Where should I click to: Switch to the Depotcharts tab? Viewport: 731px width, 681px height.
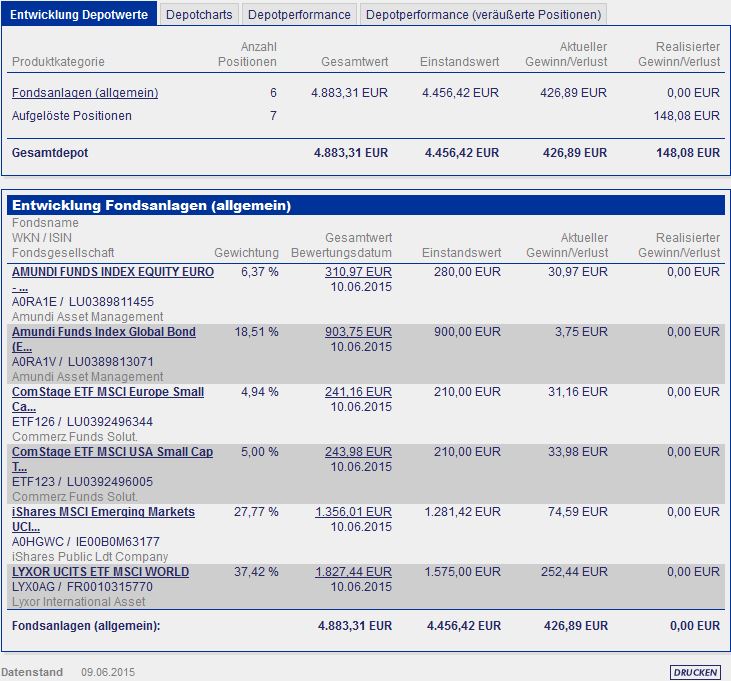click(199, 14)
